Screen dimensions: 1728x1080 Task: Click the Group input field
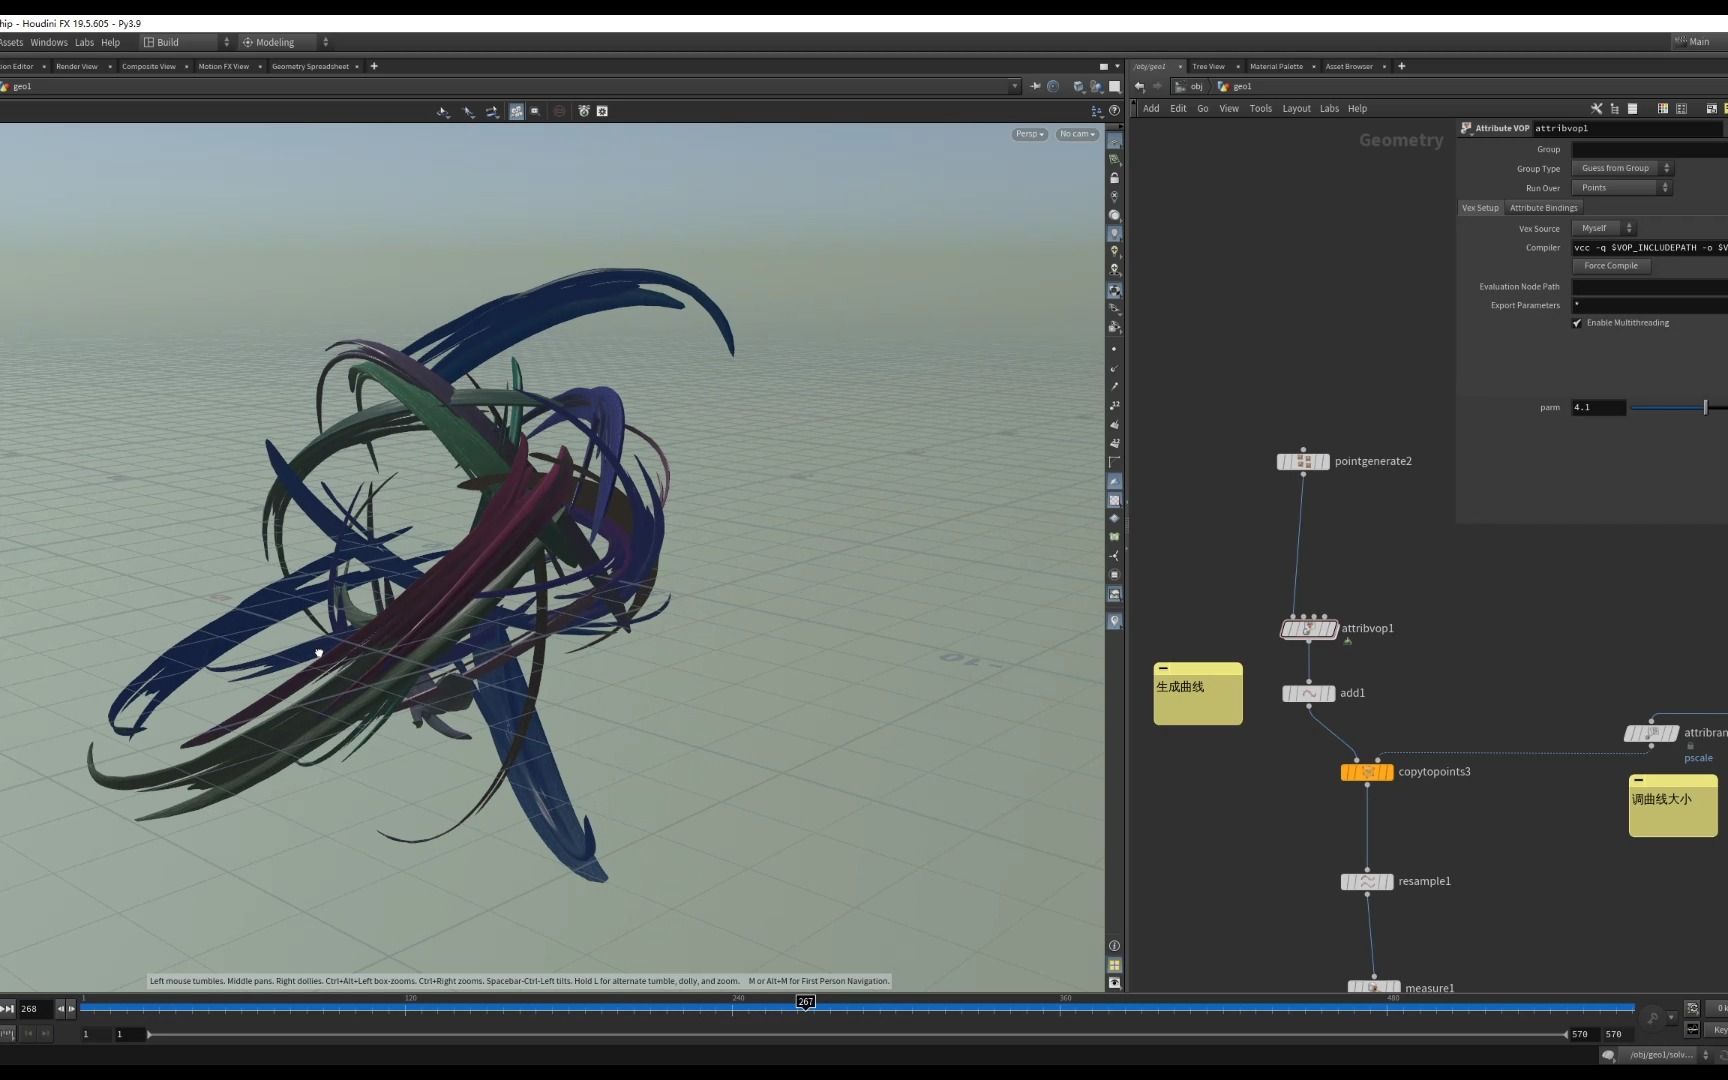1649,150
